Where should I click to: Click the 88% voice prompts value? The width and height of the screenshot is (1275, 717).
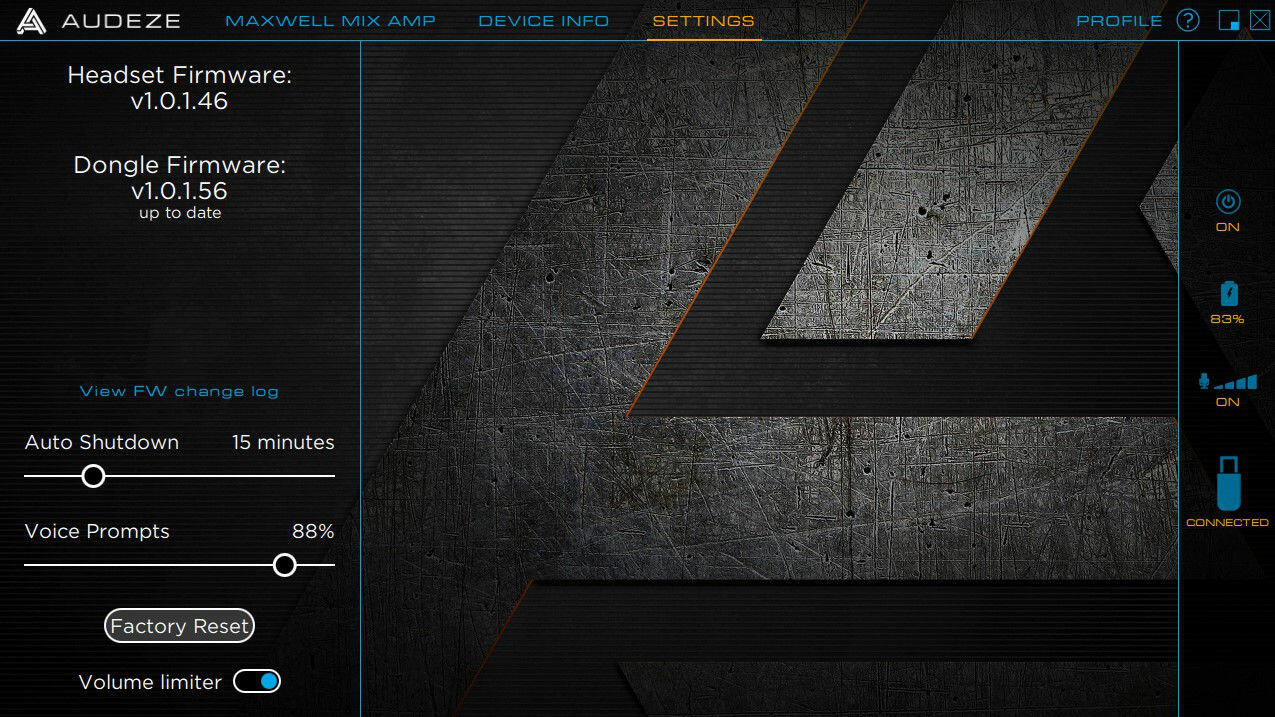(313, 531)
